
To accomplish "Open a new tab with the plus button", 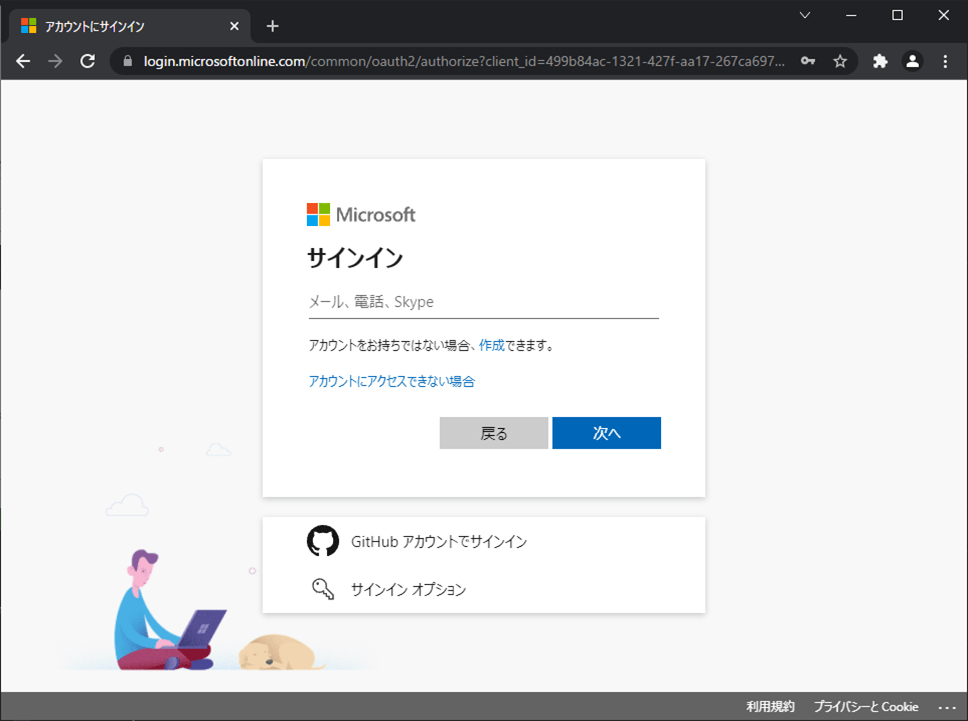I will [x=272, y=26].
